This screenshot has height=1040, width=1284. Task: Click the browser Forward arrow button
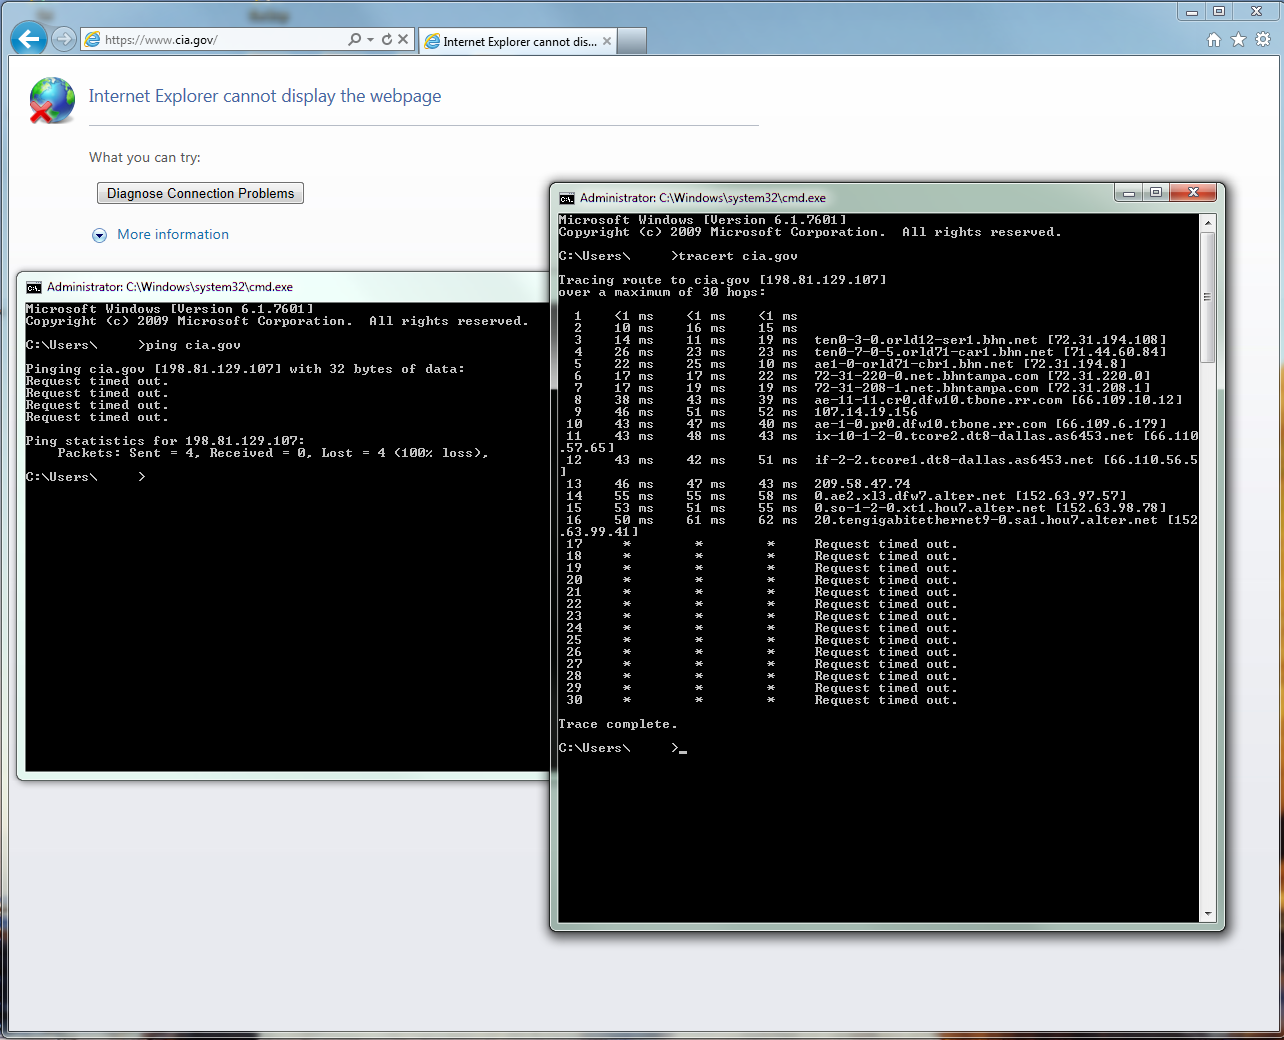point(64,39)
